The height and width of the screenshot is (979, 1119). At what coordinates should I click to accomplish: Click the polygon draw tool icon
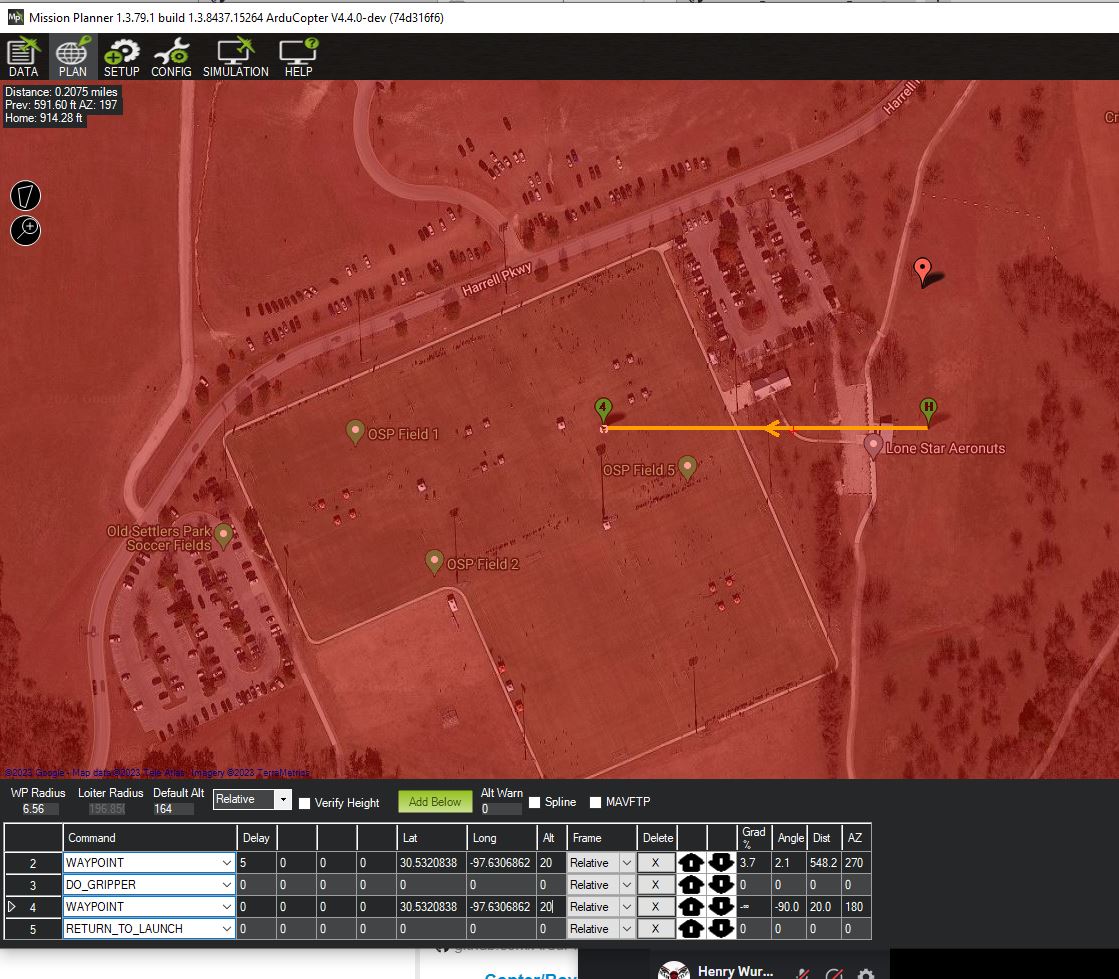click(x=25, y=196)
